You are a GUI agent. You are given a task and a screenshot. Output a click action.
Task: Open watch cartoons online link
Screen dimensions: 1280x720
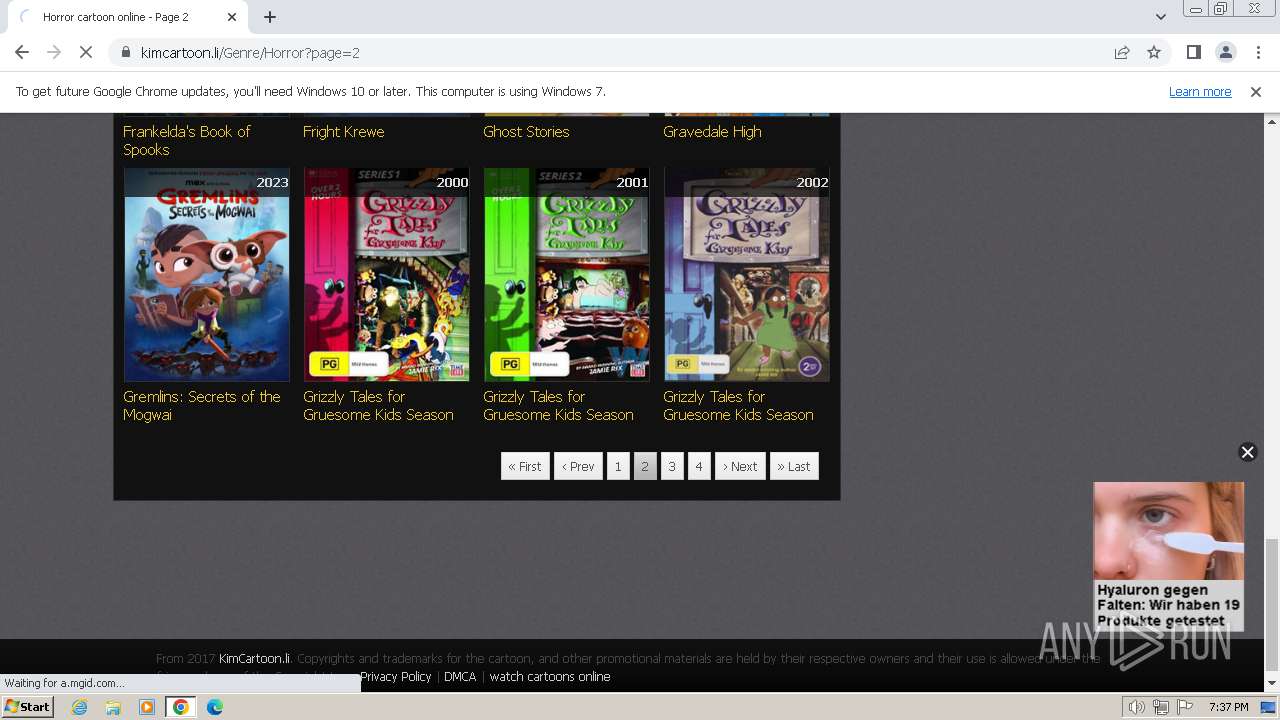pos(550,676)
